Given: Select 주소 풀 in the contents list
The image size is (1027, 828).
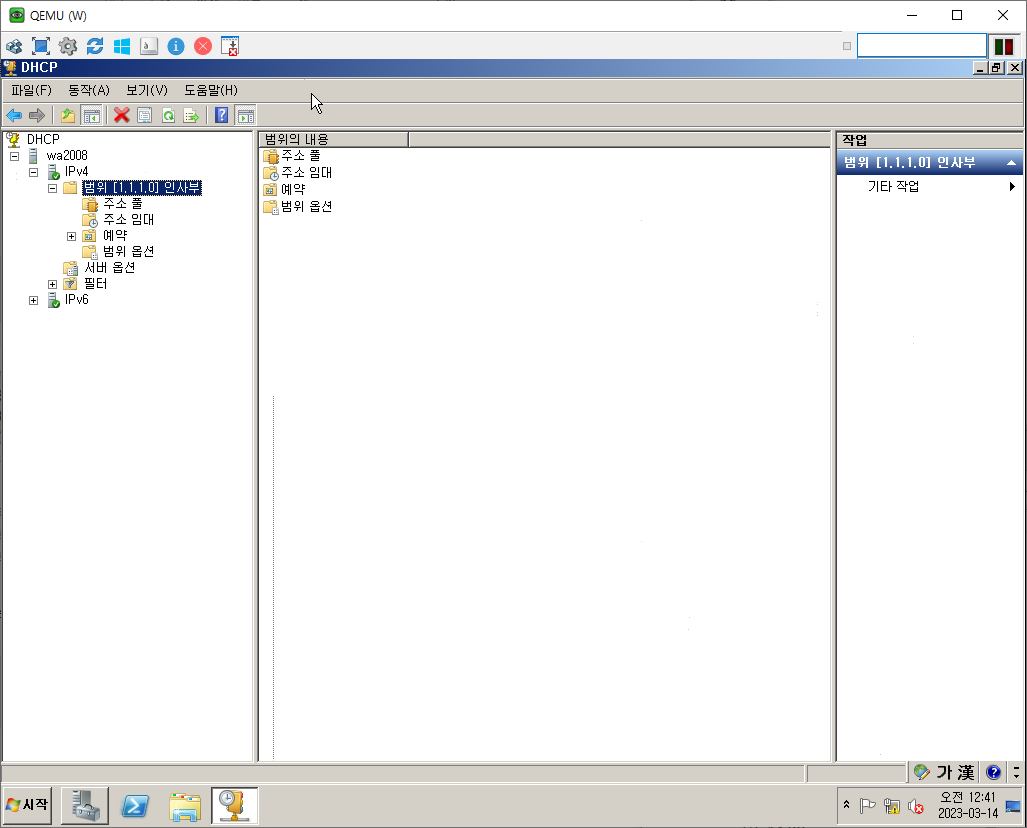Looking at the screenshot, I should (x=301, y=156).
